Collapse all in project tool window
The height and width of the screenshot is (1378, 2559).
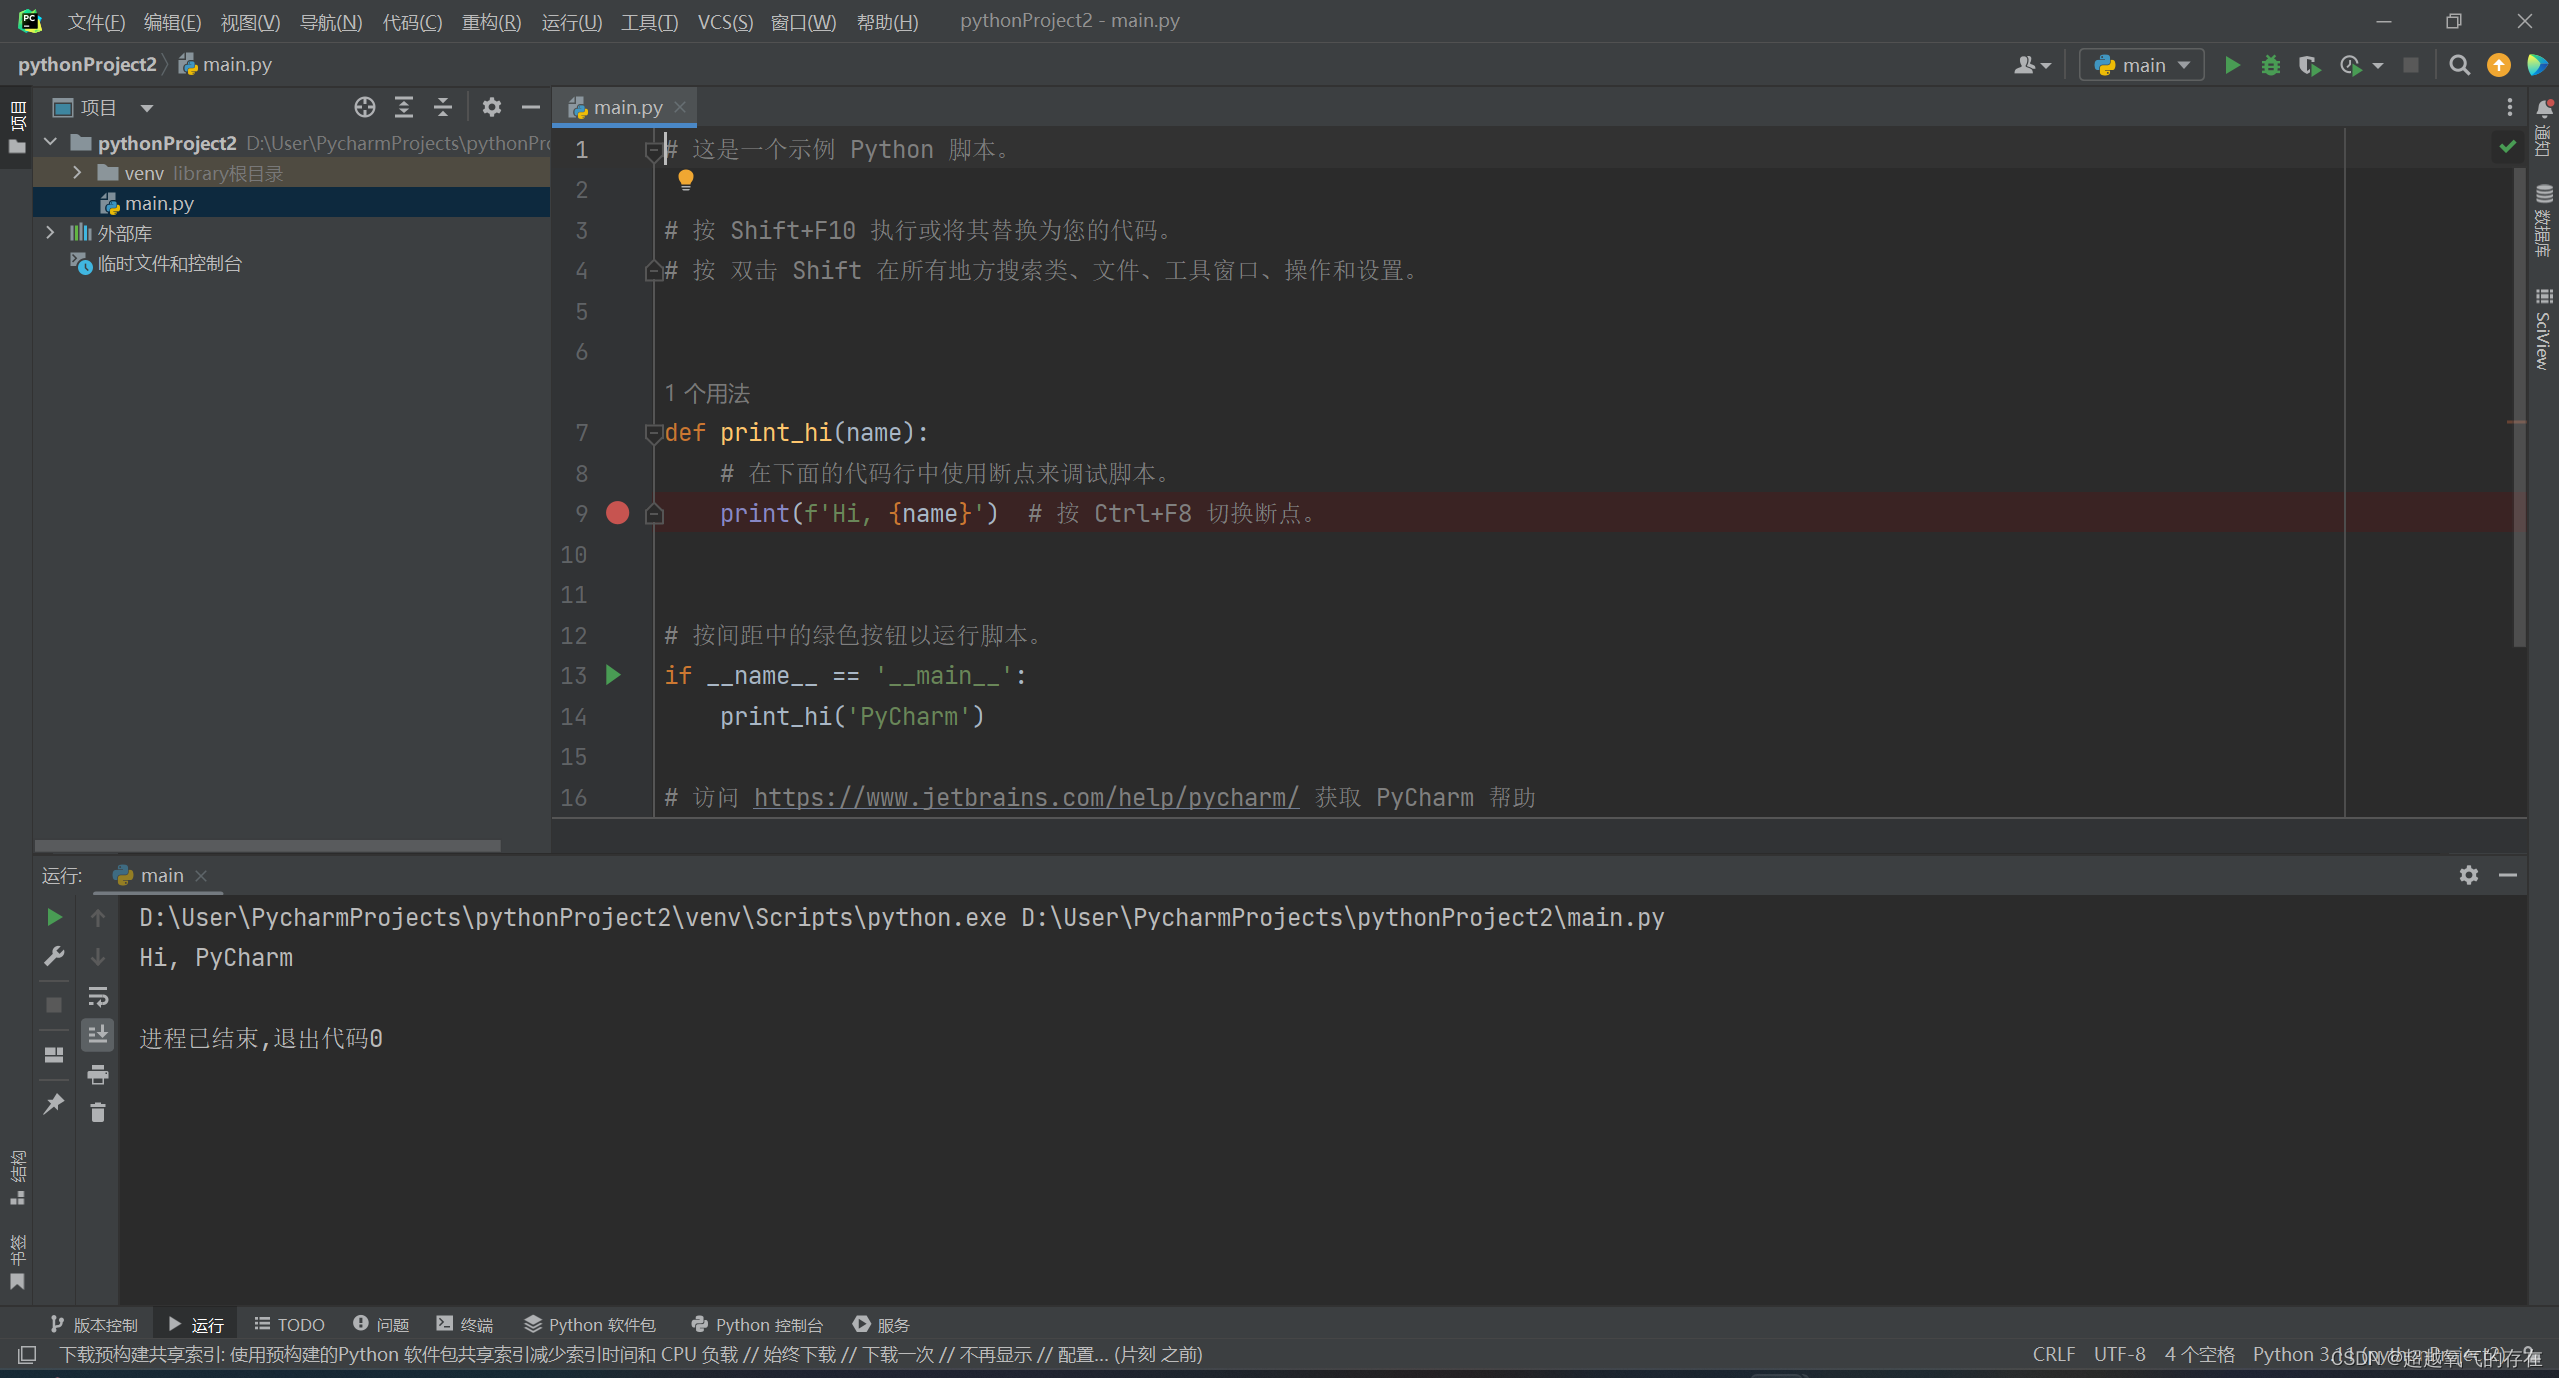tap(443, 107)
